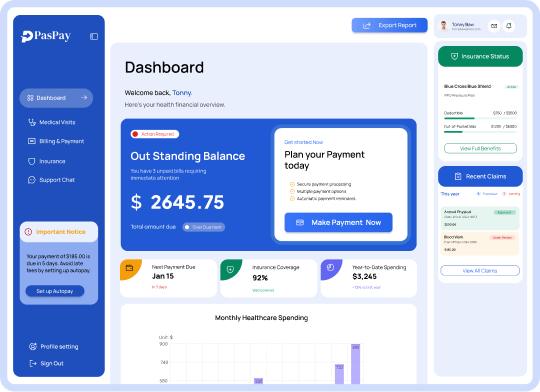Open the Annual Physical claim card
The width and height of the screenshot is (540, 392).
point(480,218)
